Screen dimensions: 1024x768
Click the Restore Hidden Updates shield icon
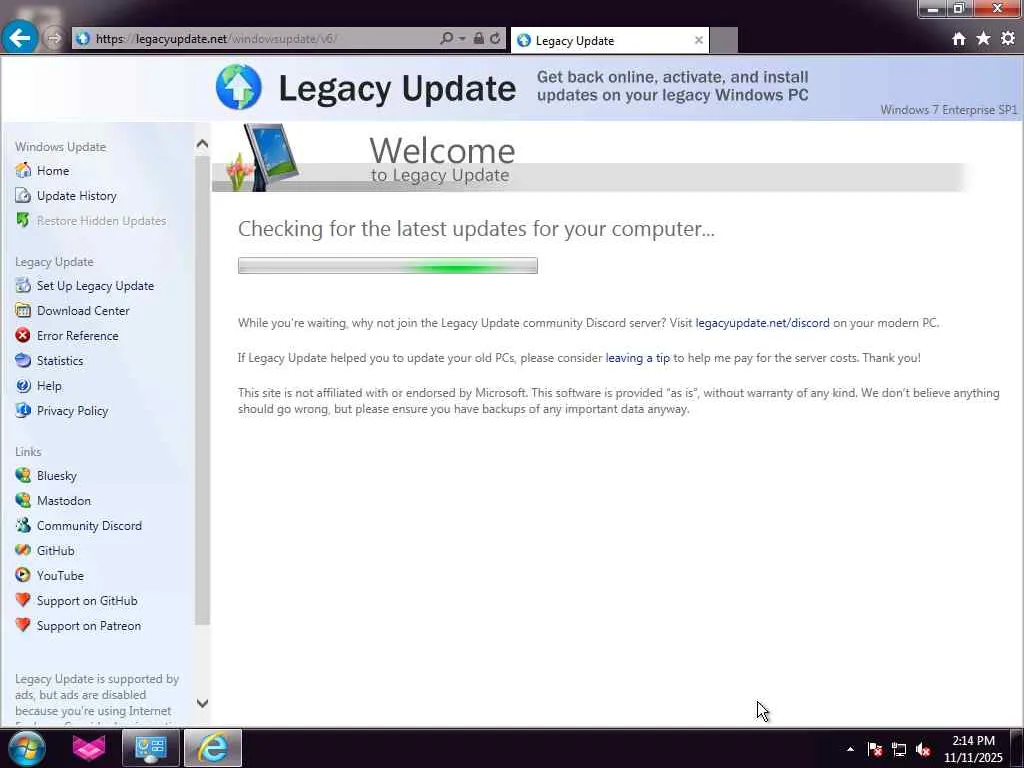coord(23,220)
